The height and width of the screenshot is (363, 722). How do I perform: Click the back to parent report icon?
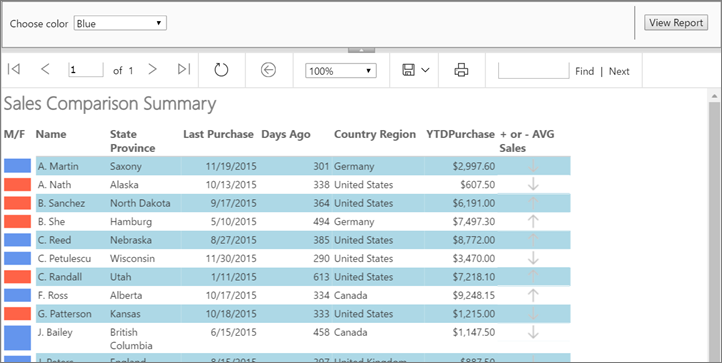268,70
